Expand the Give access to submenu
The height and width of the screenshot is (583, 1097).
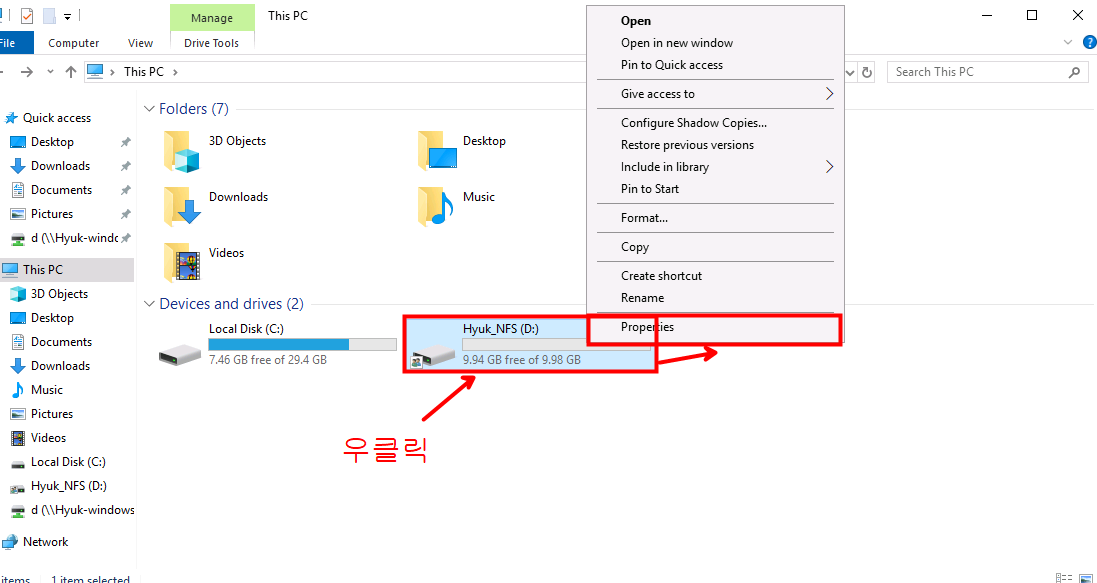click(x=830, y=94)
